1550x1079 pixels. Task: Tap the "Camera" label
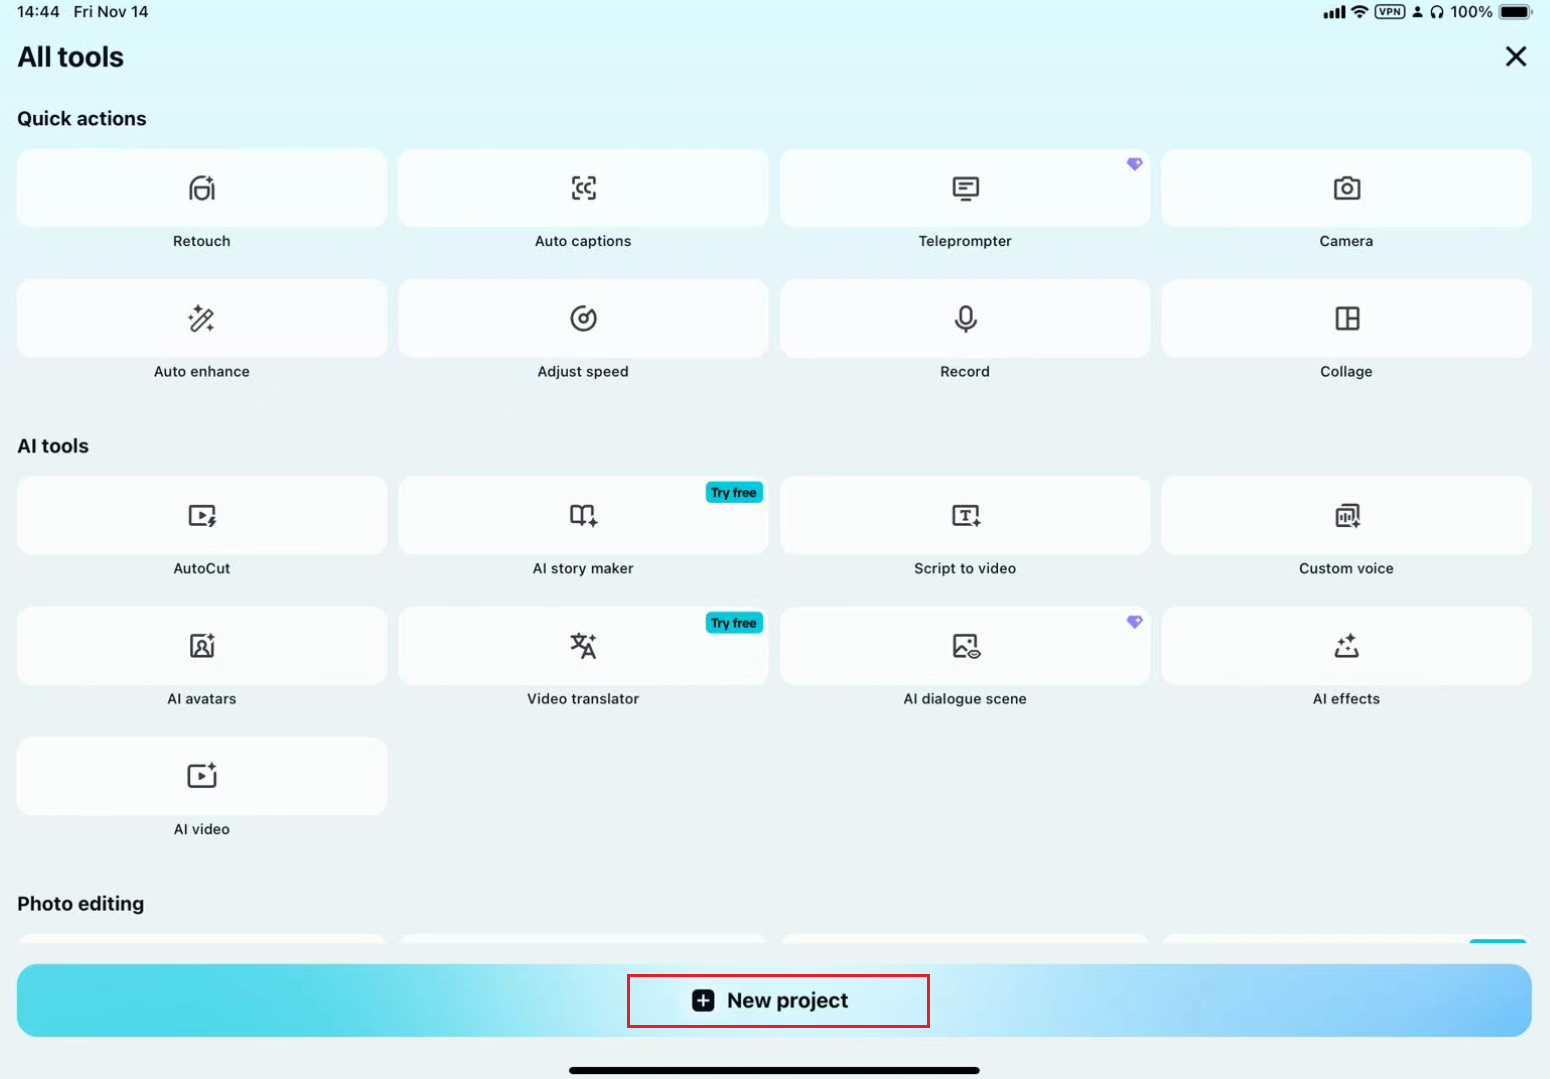click(1346, 241)
